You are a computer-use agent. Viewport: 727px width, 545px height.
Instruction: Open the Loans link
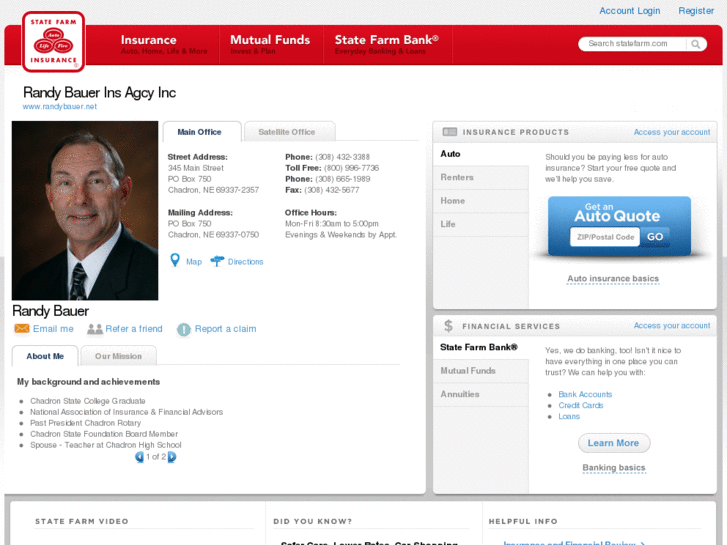click(569, 417)
